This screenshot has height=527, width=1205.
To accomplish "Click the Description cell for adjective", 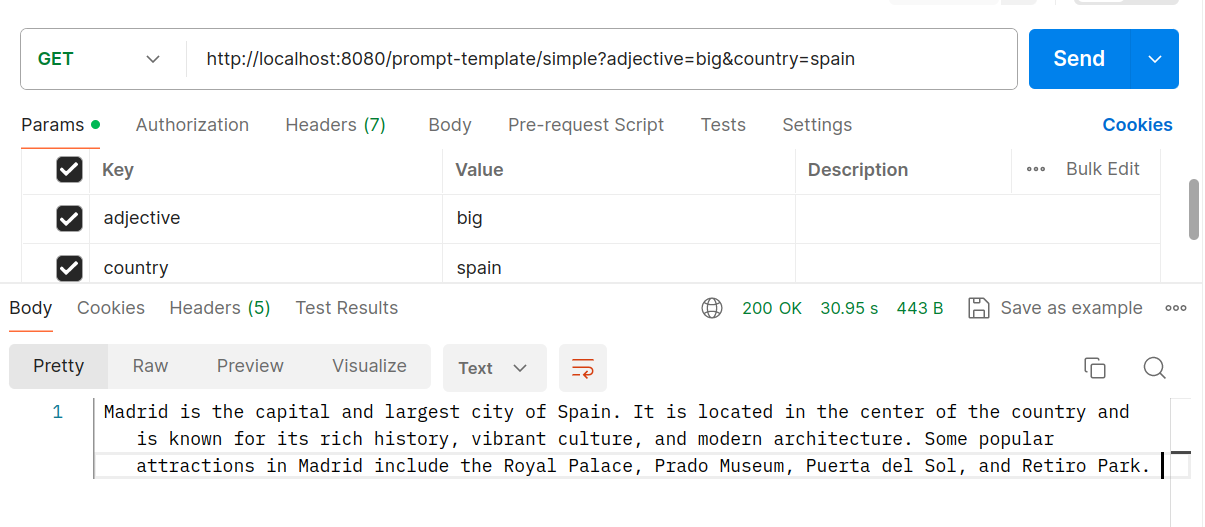I will pos(978,218).
